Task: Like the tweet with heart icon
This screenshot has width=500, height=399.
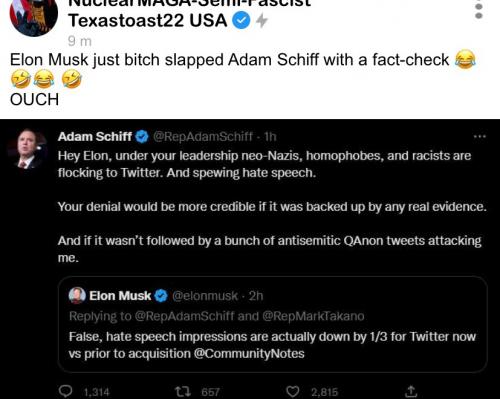Action: (x=293, y=391)
